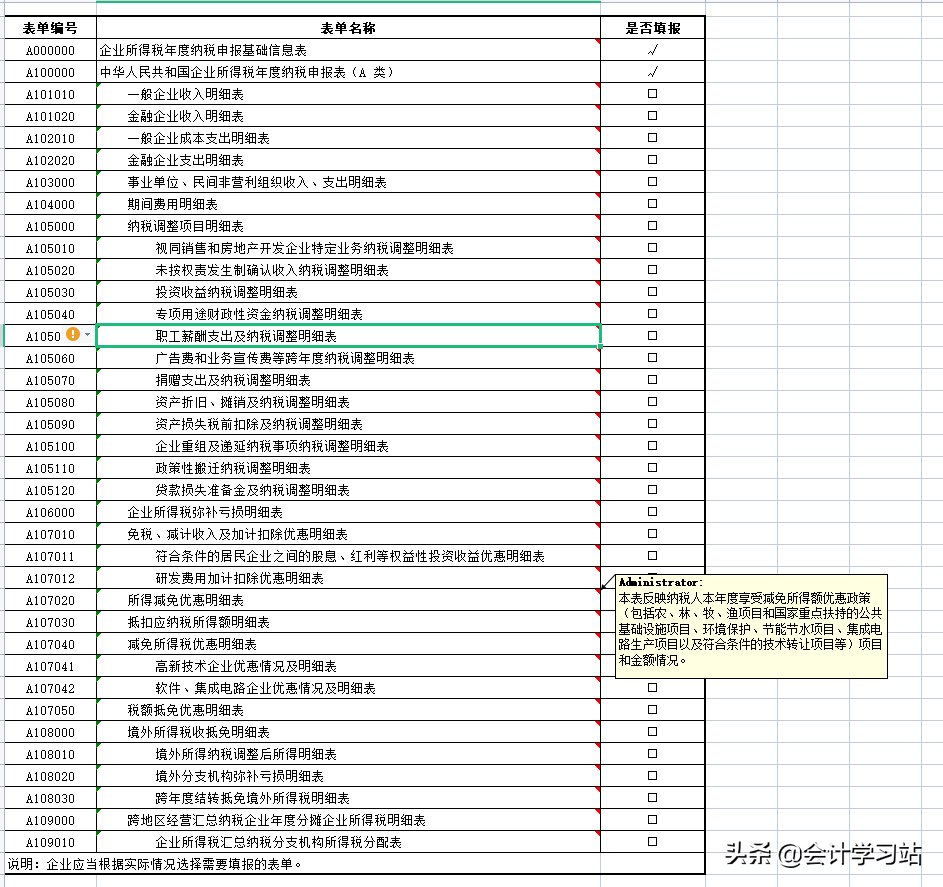Open the error-check dropdown arrow next to A1050
Screen dimensions: 943x887
point(85,336)
